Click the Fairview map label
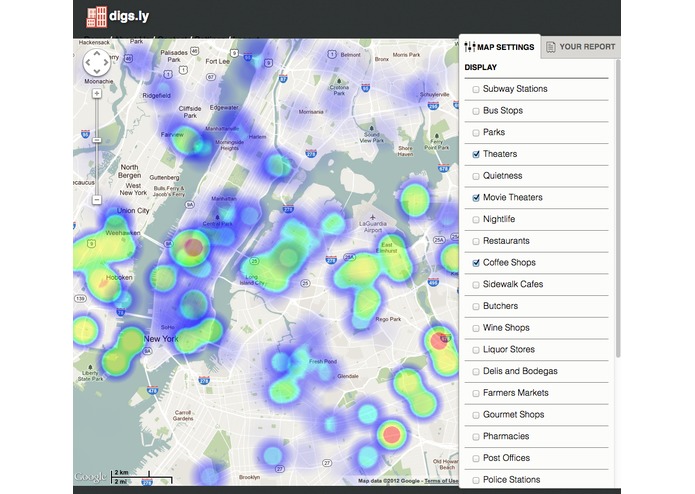Viewport: 695px width, 494px height. 172,134
